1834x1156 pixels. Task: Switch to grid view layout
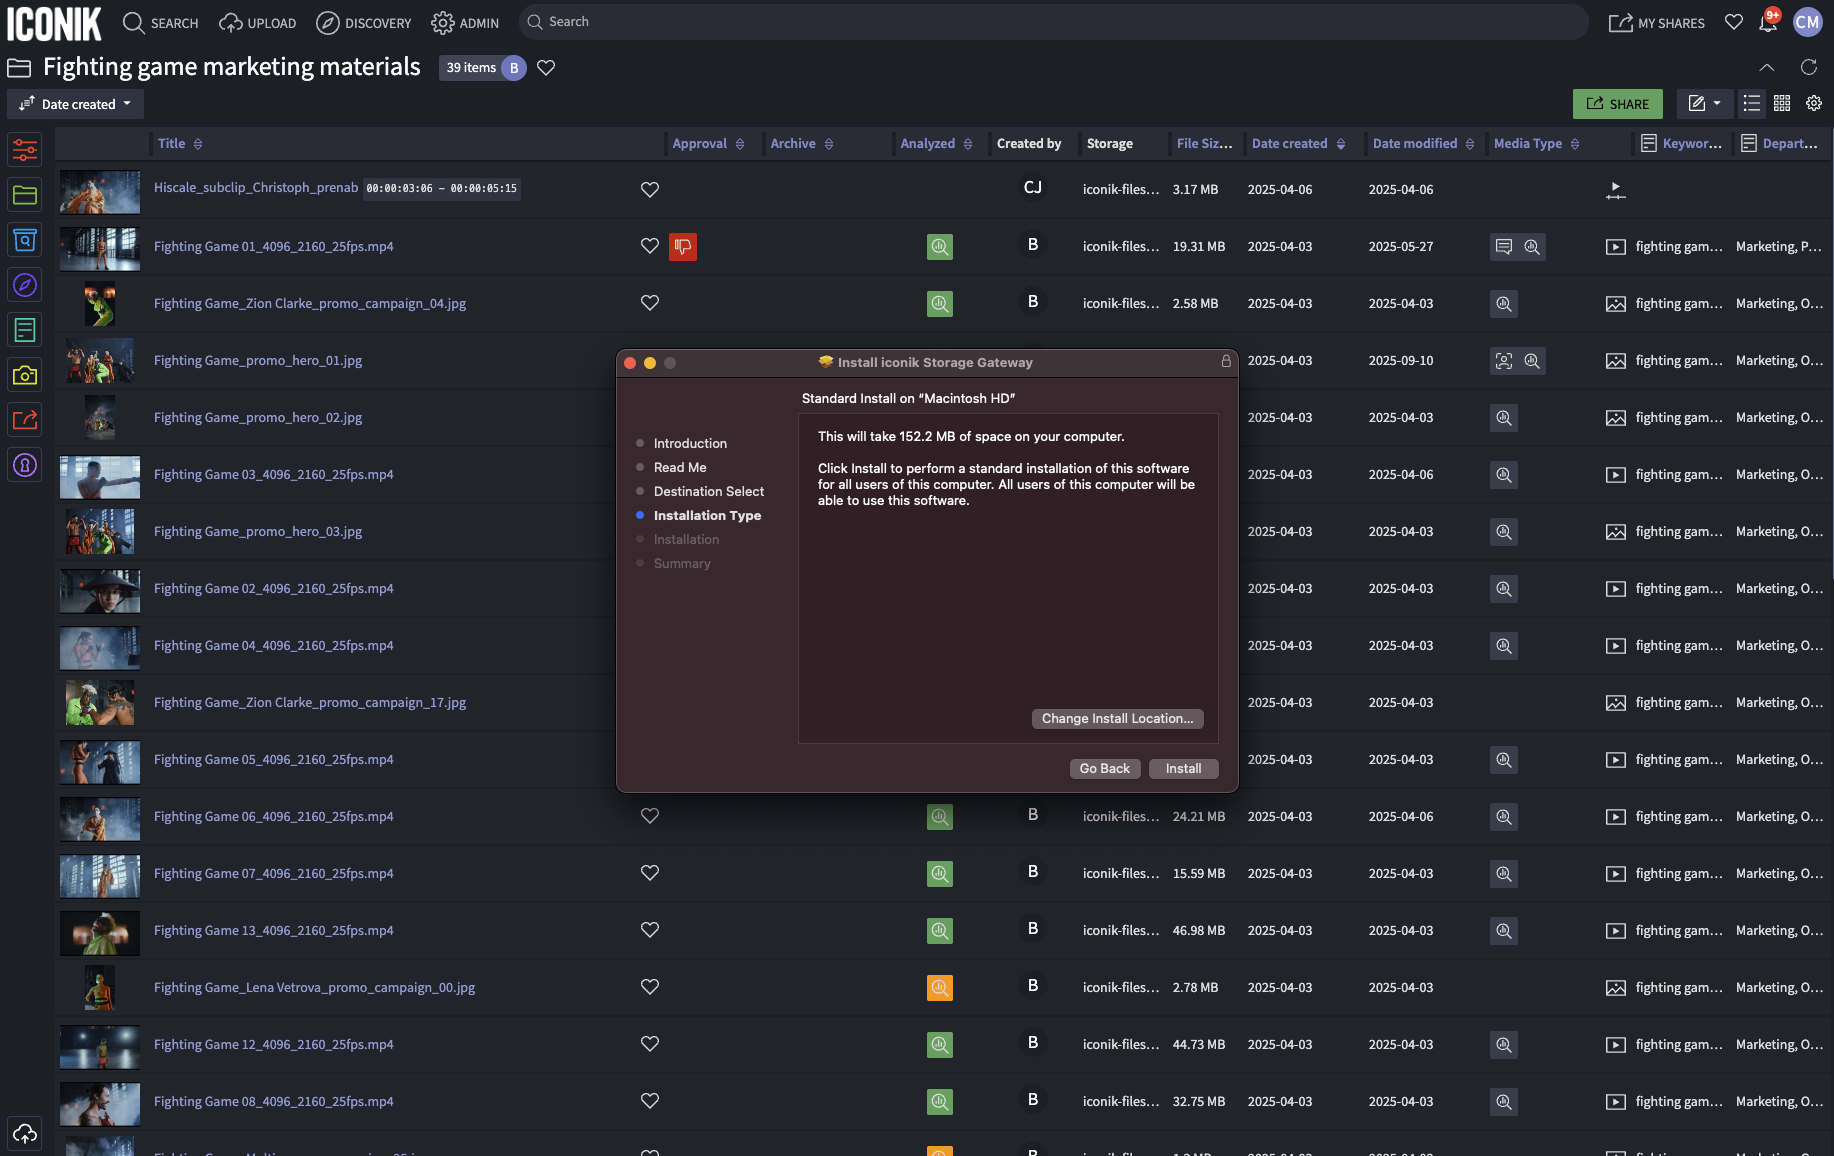(x=1782, y=103)
